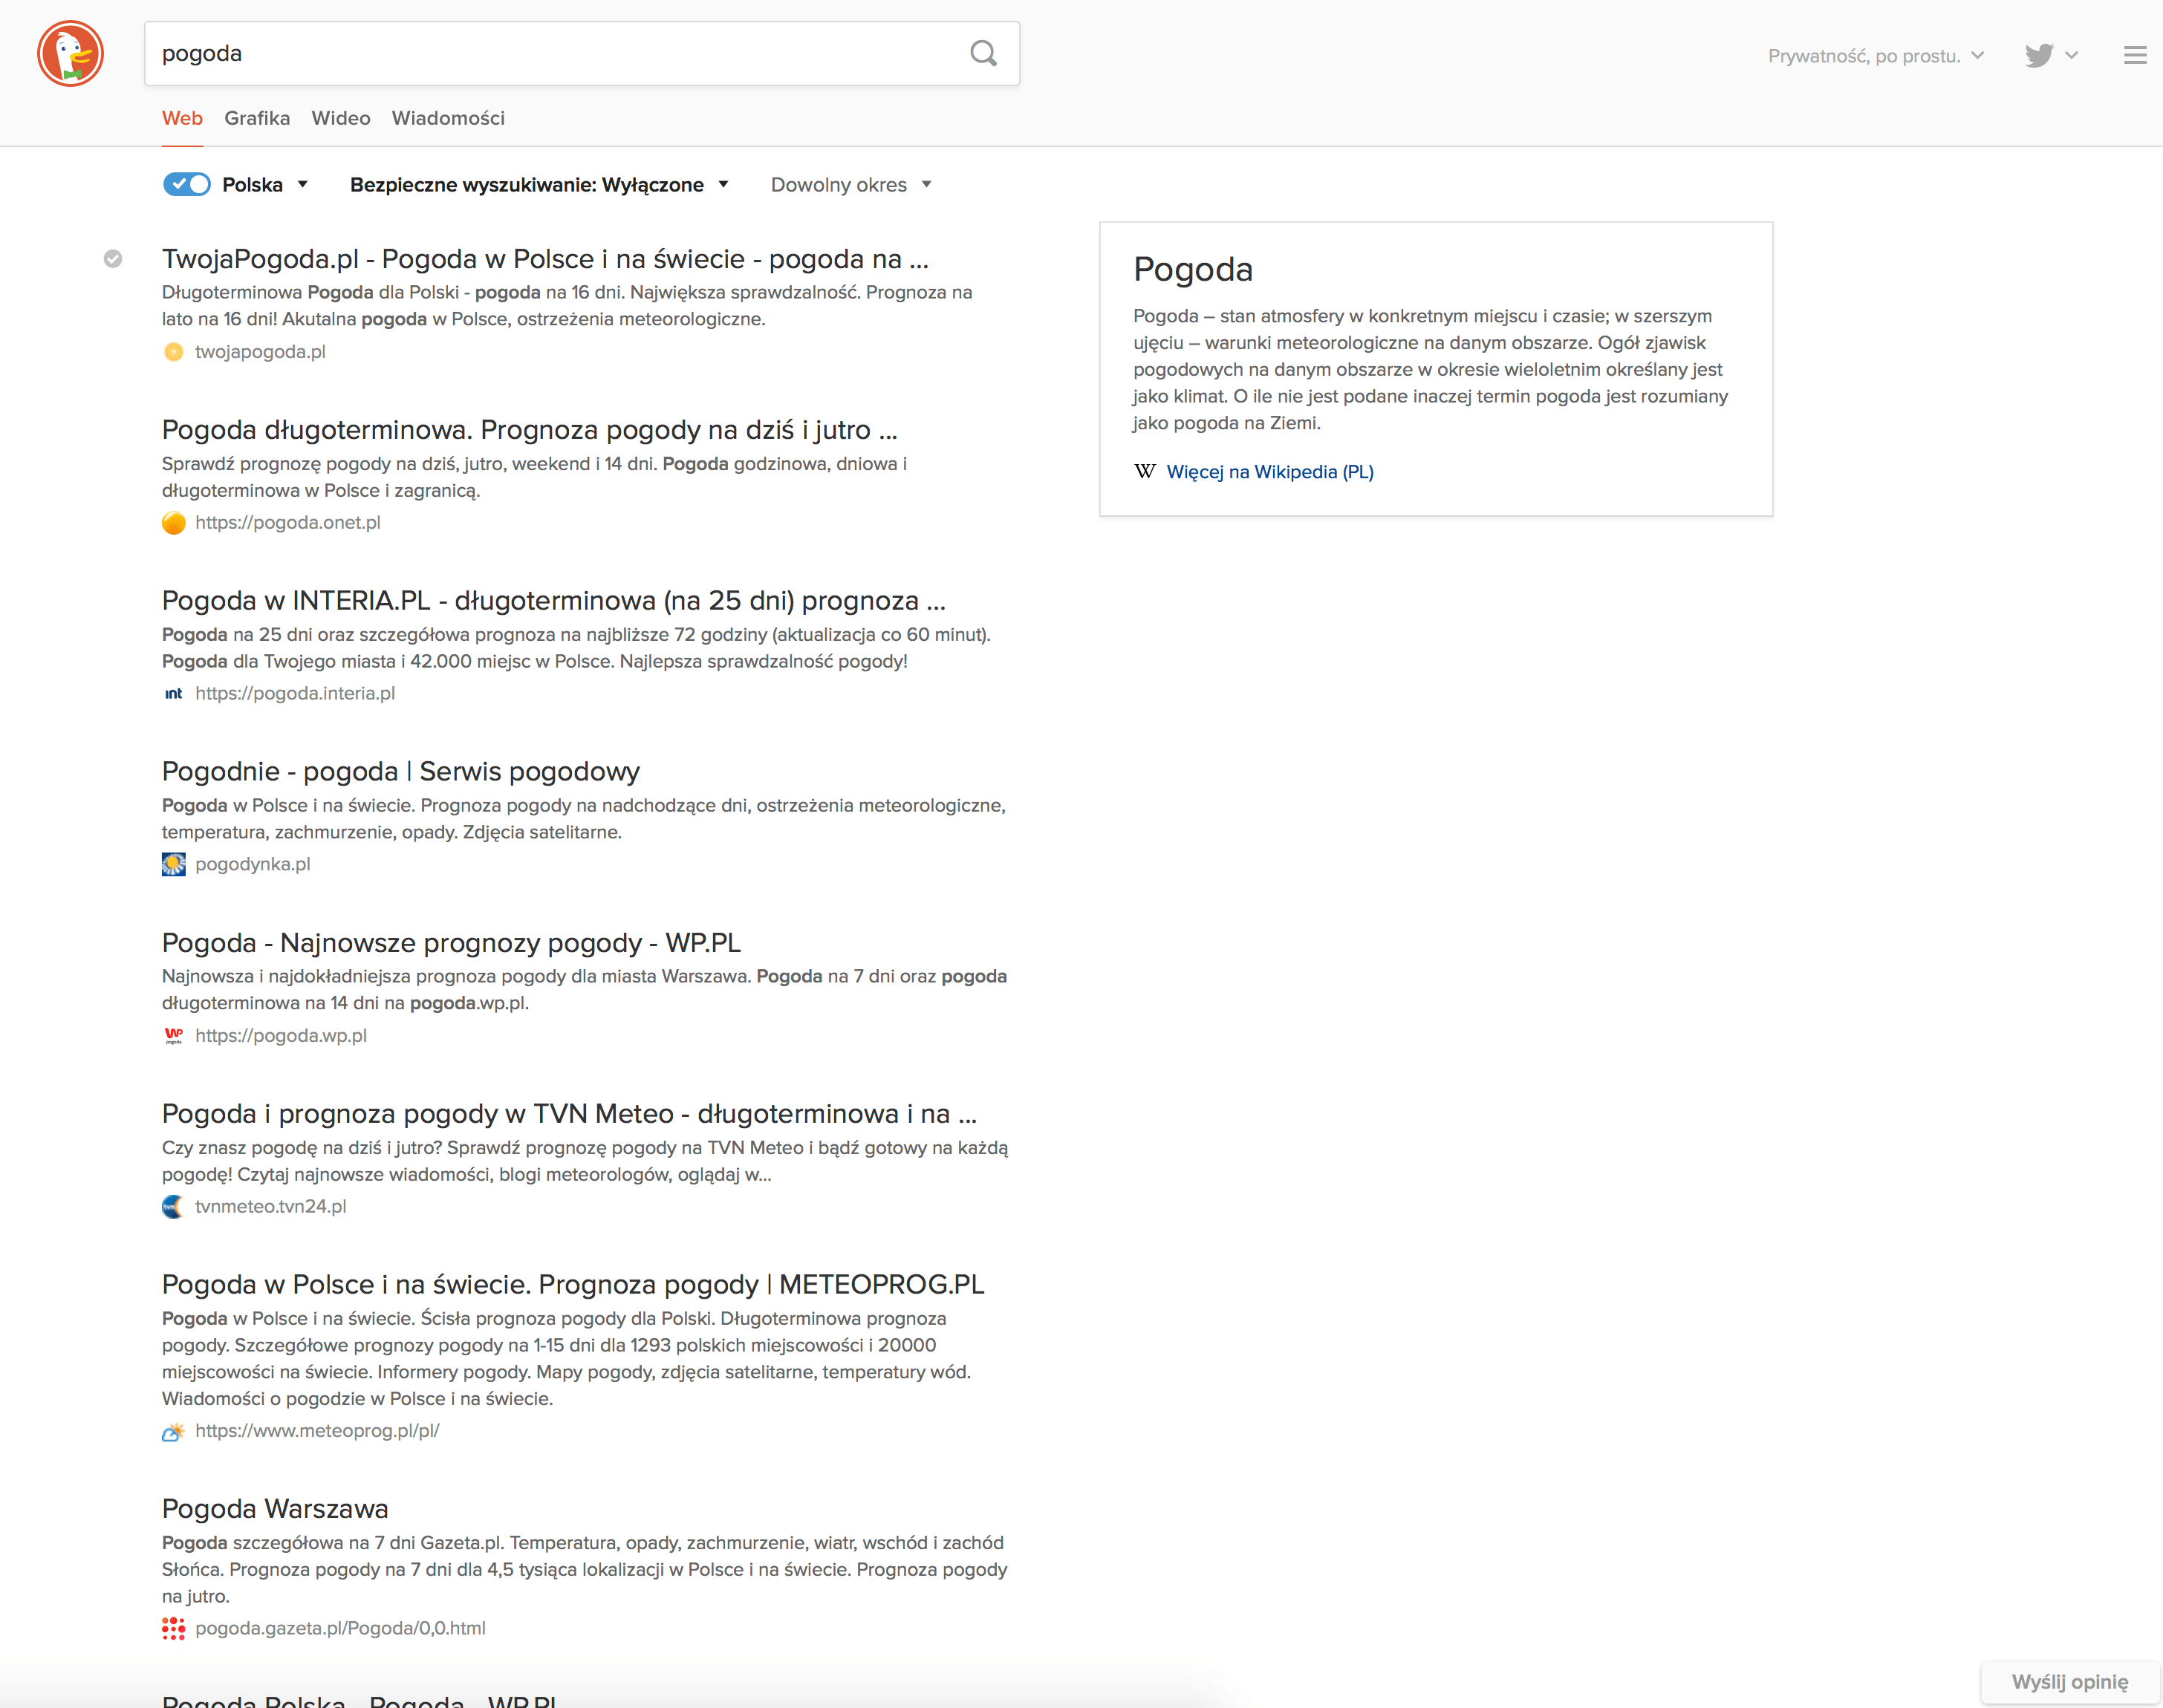Click the grey checkmark beside TwojaPogoda result

click(113, 259)
